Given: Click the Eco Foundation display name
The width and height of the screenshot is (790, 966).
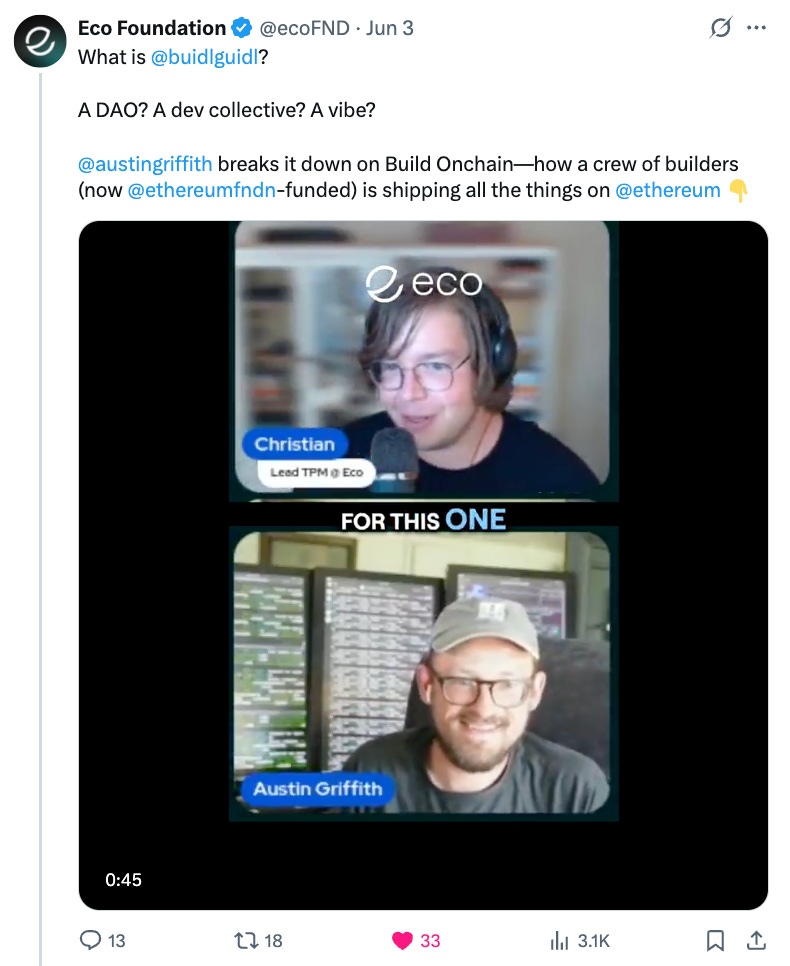Looking at the screenshot, I should [x=152, y=28].
